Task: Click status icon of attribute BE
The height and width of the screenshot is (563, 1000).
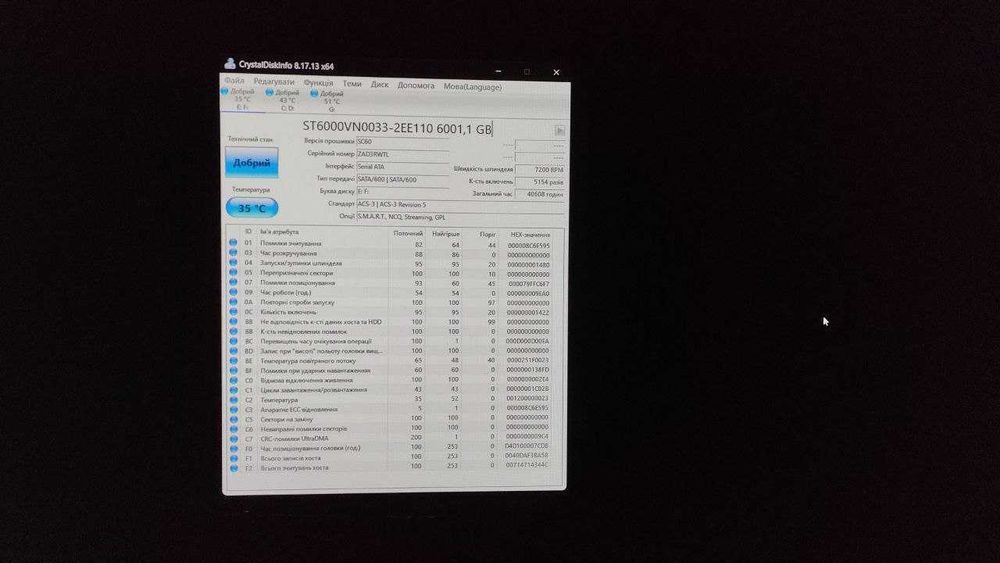Action: pos(233,360)
